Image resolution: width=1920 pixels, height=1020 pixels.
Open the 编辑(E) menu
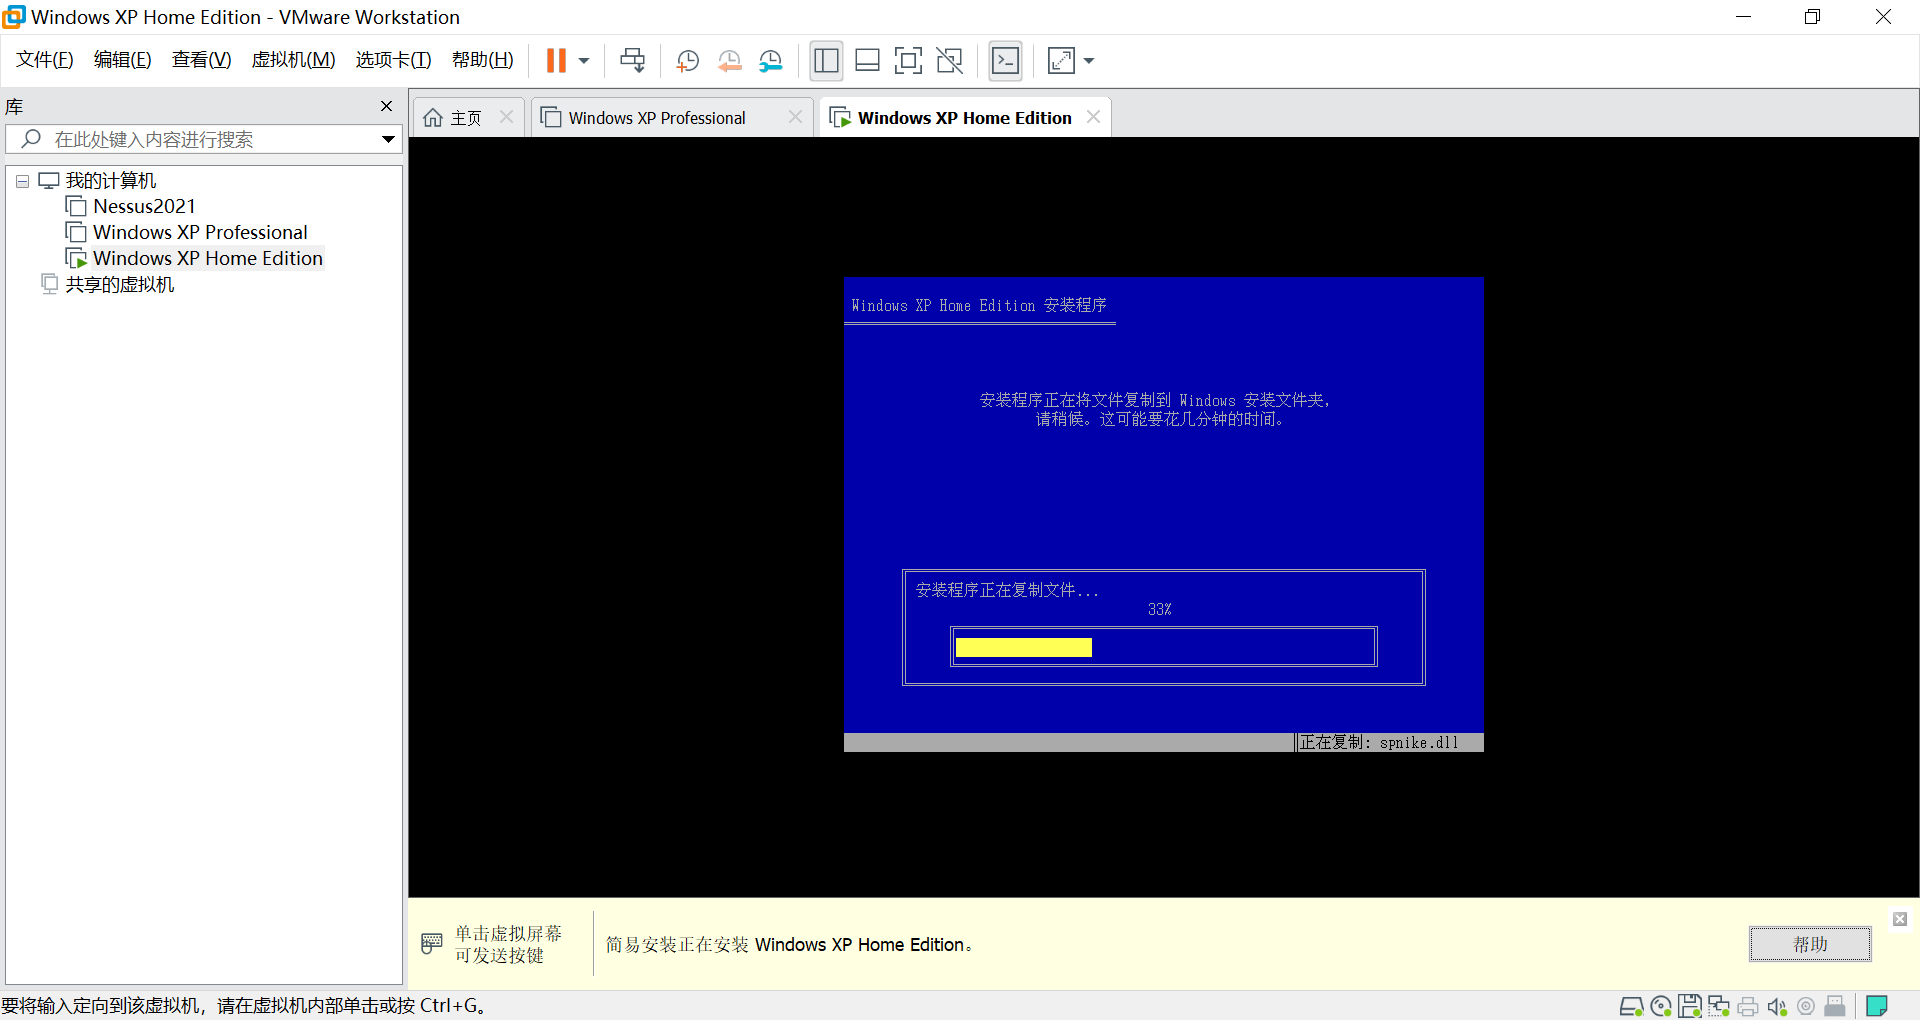122,60
